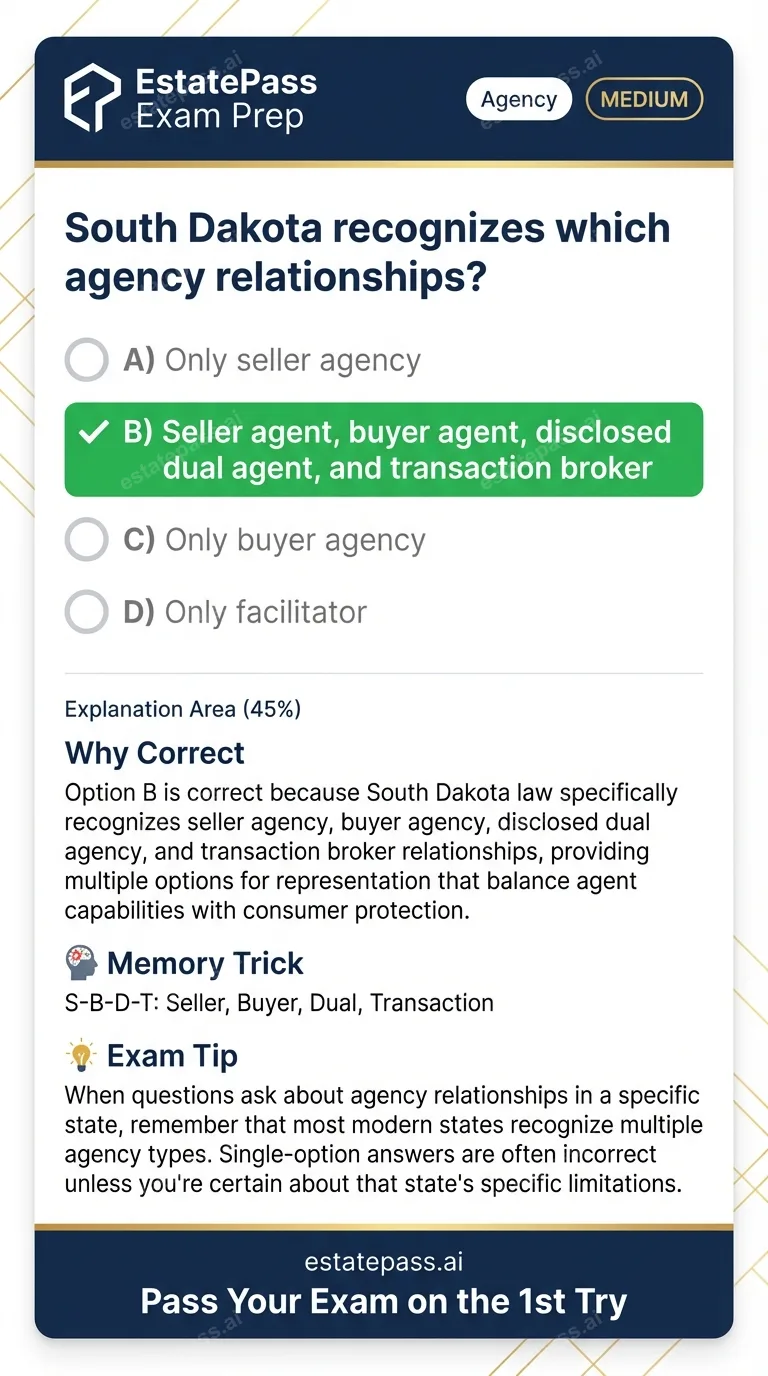Open the estatepass.ai link in the footer
The height and width of the screenshot is (1376, 768).
tap(383, 1261)
